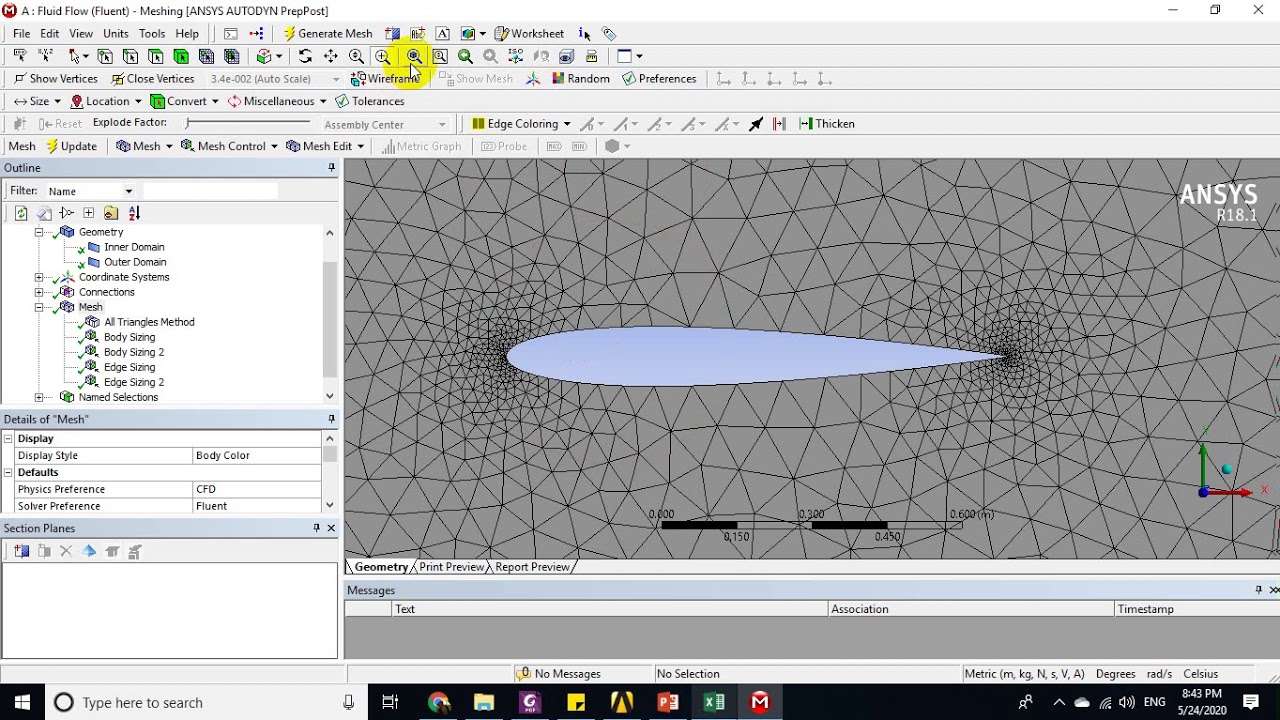Select the green Body selection filter
This screenshot has width=1280, height=720.
181,56
